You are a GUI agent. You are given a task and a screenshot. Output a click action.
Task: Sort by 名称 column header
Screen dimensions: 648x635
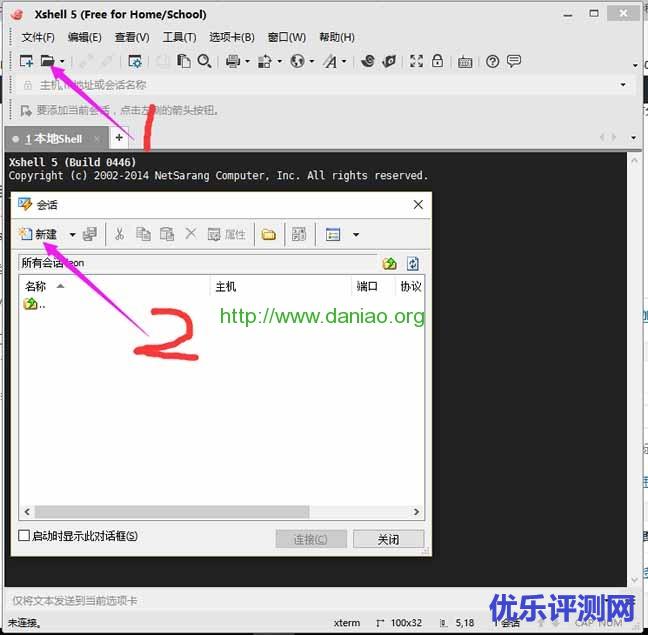pyautogui.click(x=114, y=286)
